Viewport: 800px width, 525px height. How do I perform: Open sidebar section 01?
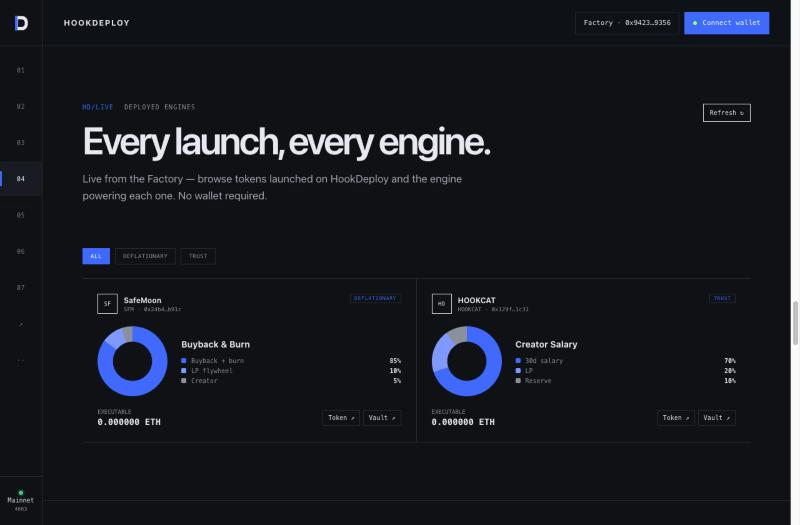point(20,70)
